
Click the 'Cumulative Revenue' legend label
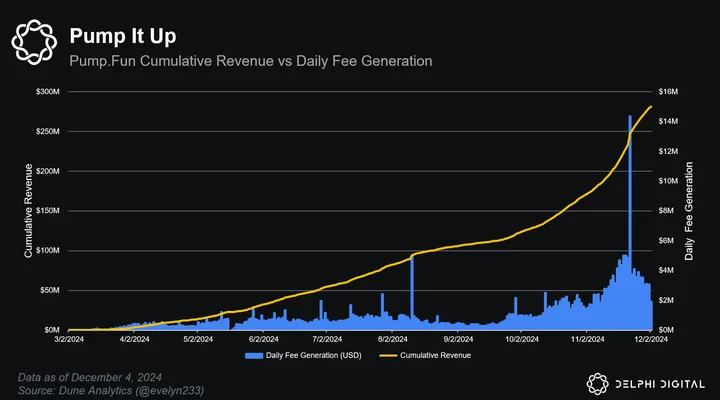click(x=435, y=355)
